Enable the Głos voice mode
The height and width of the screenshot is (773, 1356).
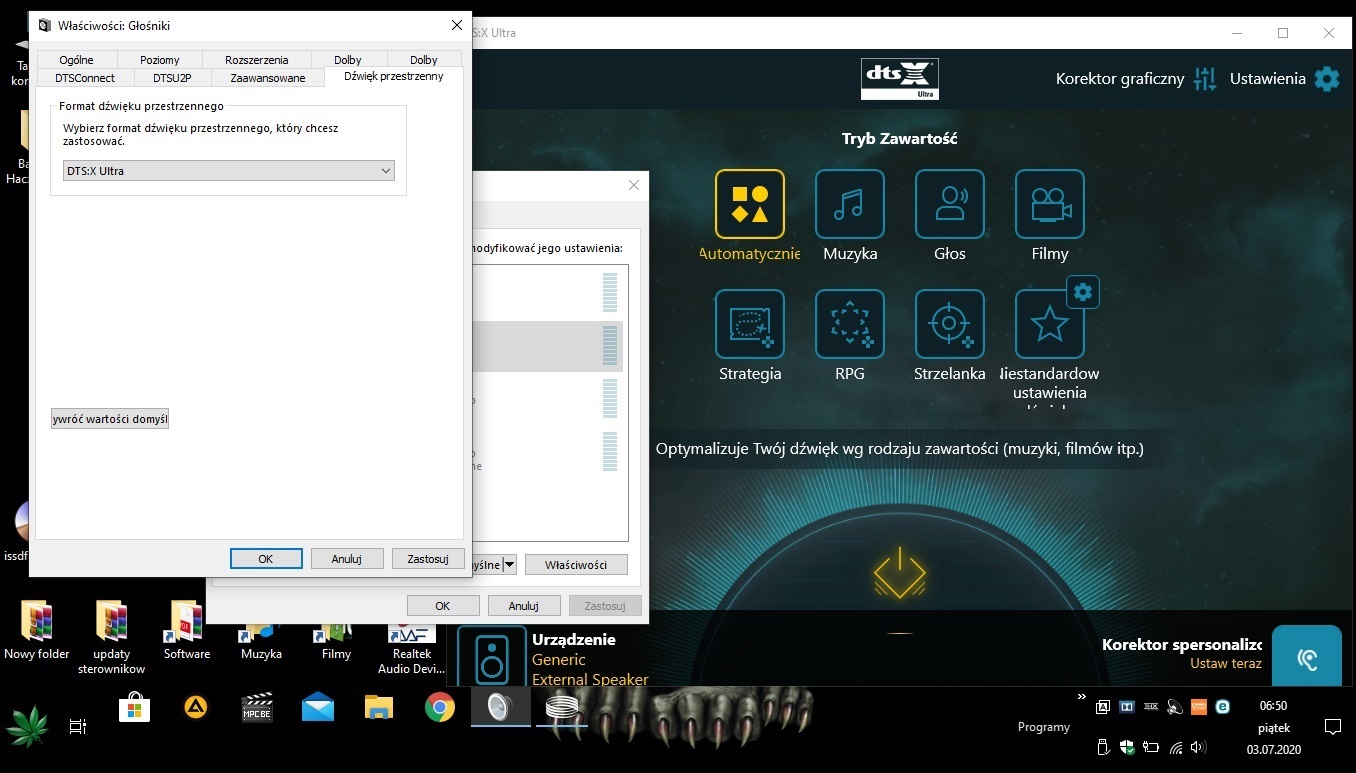coord(949,203)
